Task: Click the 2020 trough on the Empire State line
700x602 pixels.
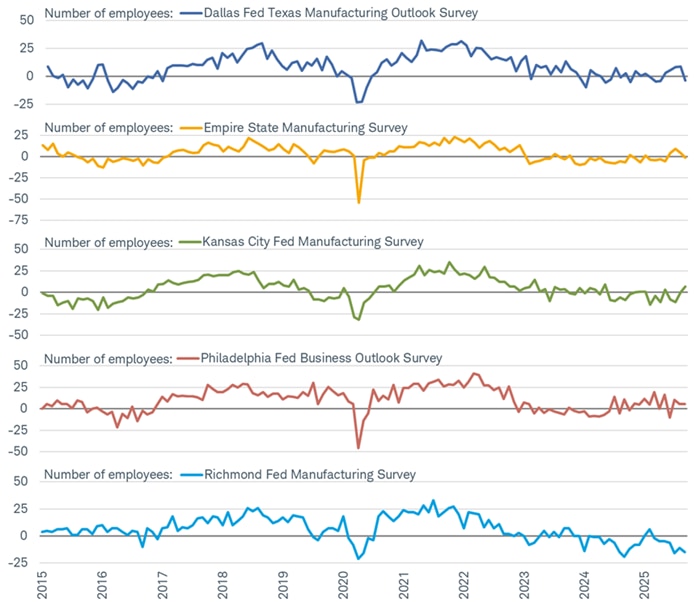Action: tap(359, 203)
